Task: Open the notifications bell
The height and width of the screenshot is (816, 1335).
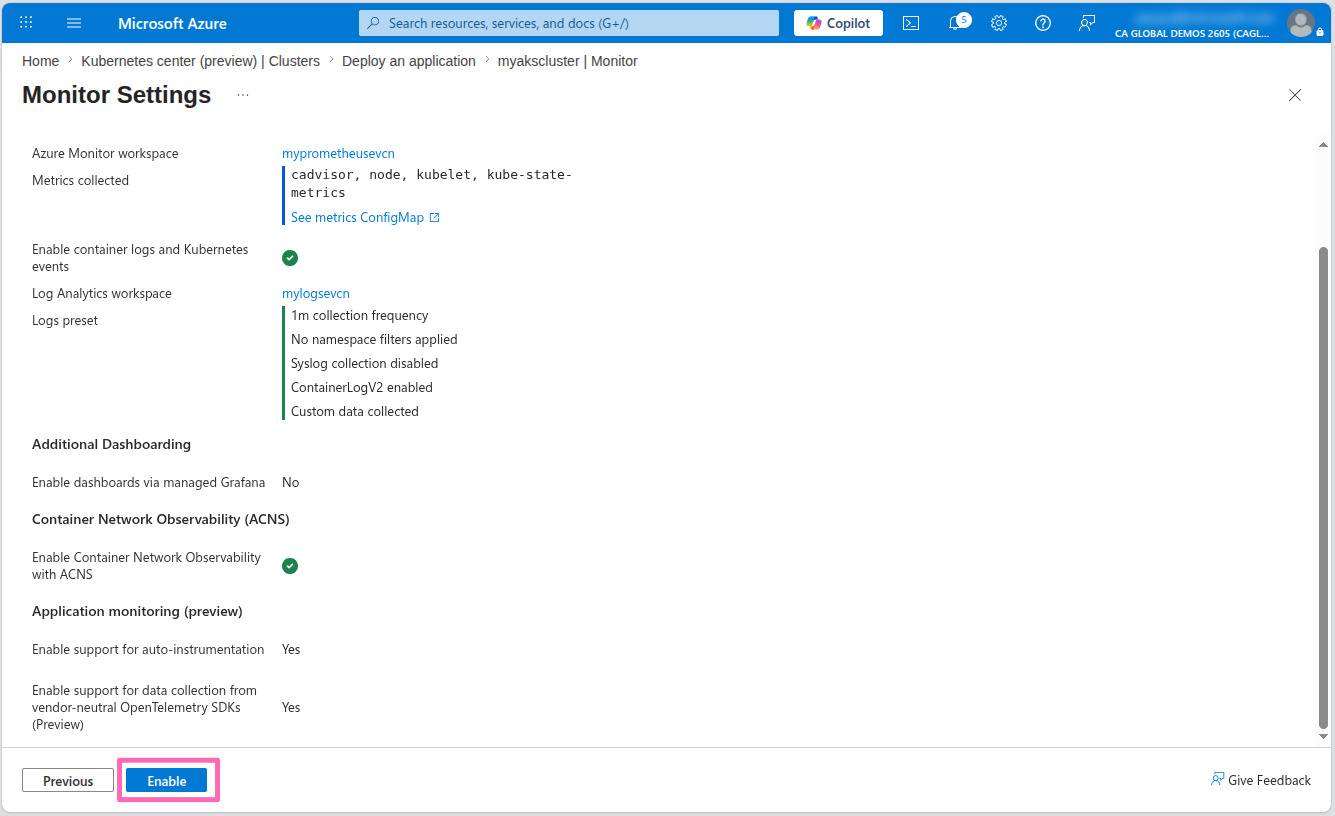Action: pyautogui.click(x=955, y=23)
